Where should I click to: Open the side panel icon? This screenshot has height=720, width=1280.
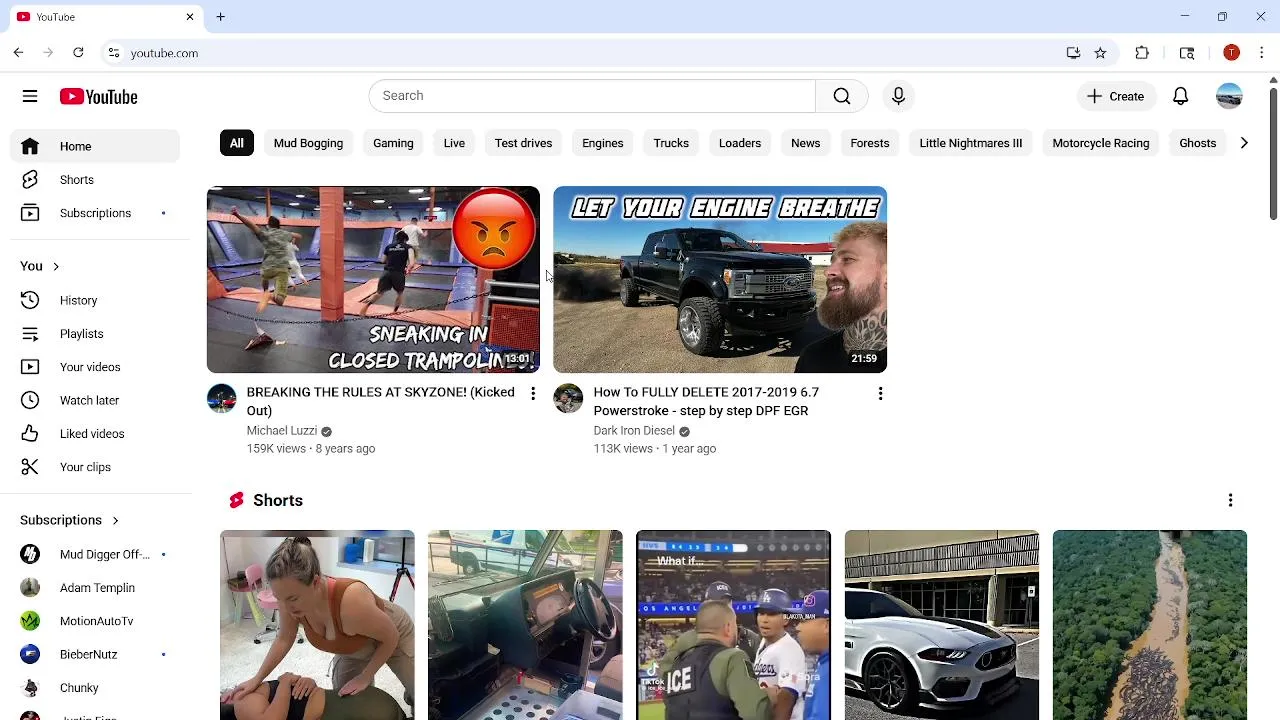(1187, 53)
